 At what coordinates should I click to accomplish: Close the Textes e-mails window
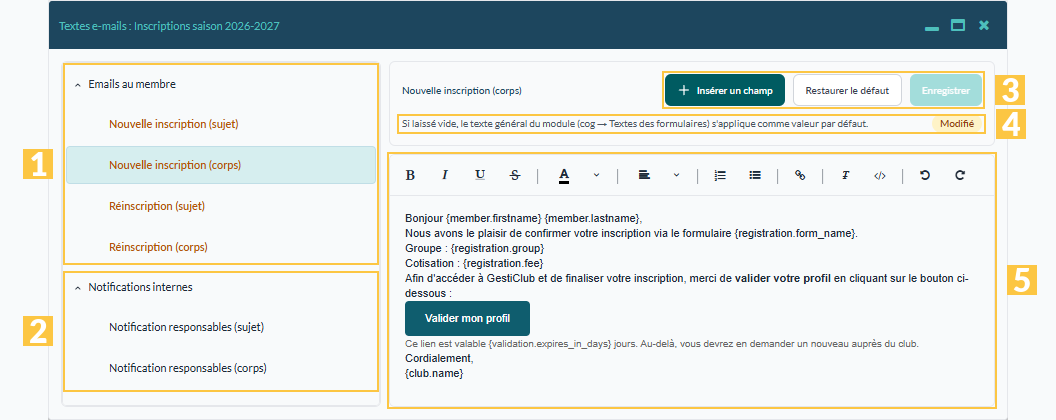pos(984,26)
